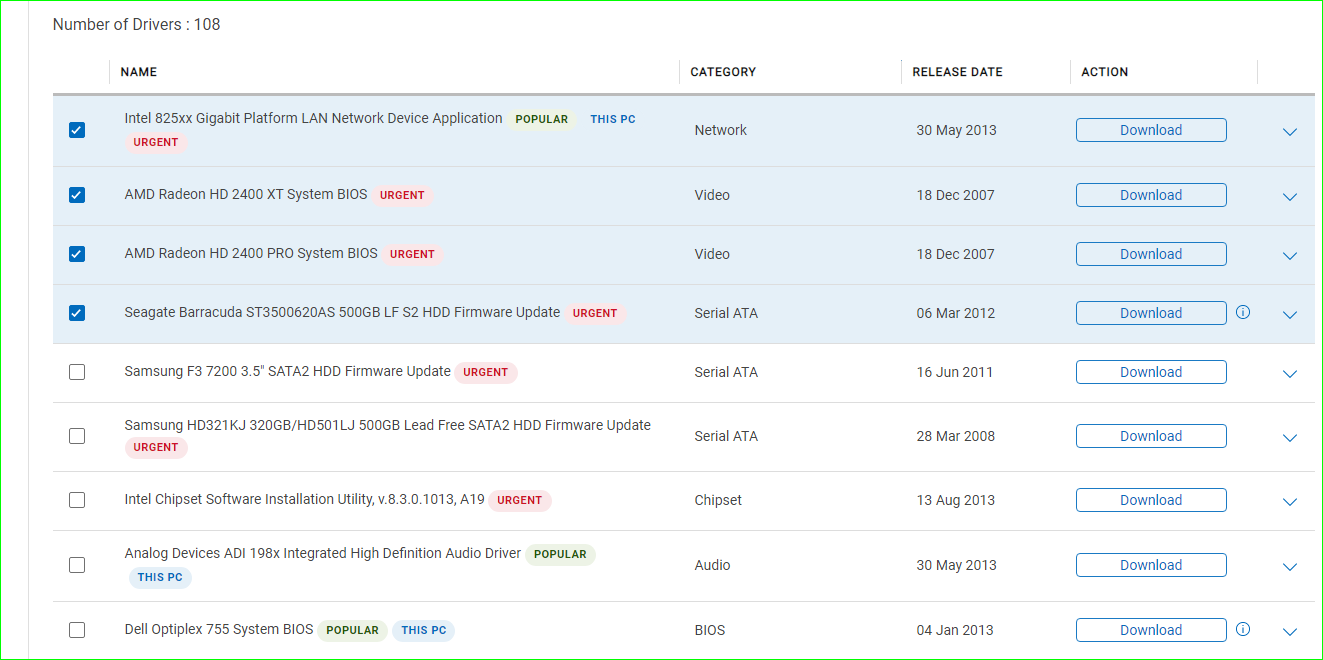The height and width of the screenshot is (660, 1323).
Task: Download Intel Chipset Software Installation Utility
Action: pos(1151,500)
